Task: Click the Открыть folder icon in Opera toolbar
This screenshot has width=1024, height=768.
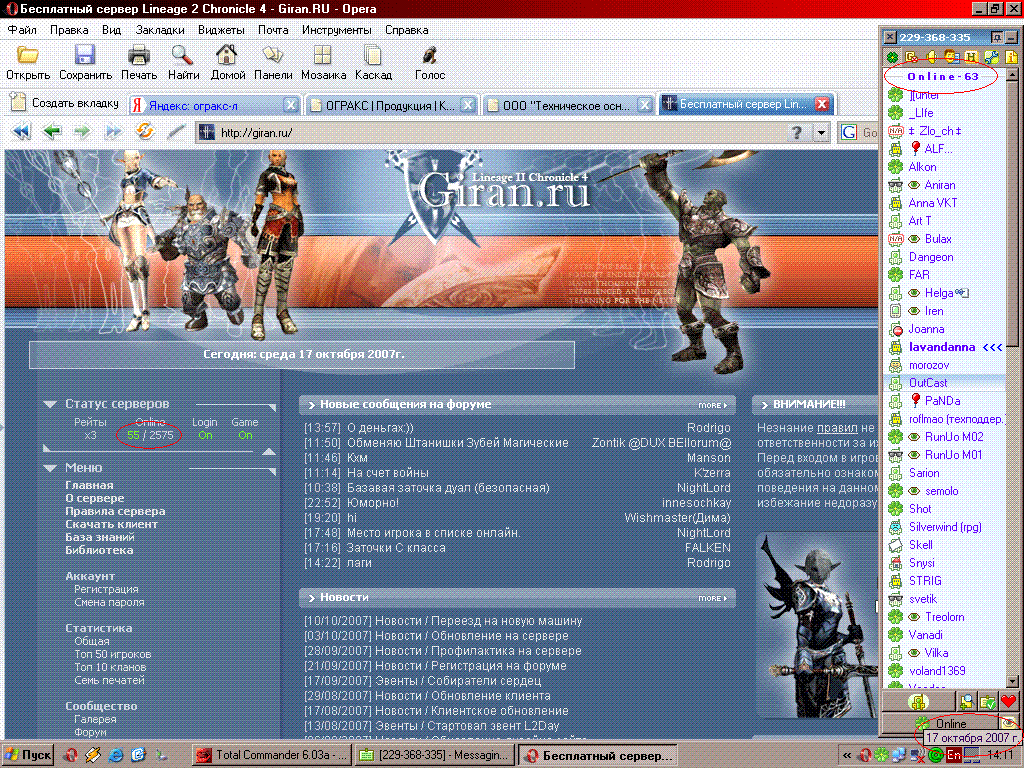Action: pyautogui.click(x=27, y=55)
